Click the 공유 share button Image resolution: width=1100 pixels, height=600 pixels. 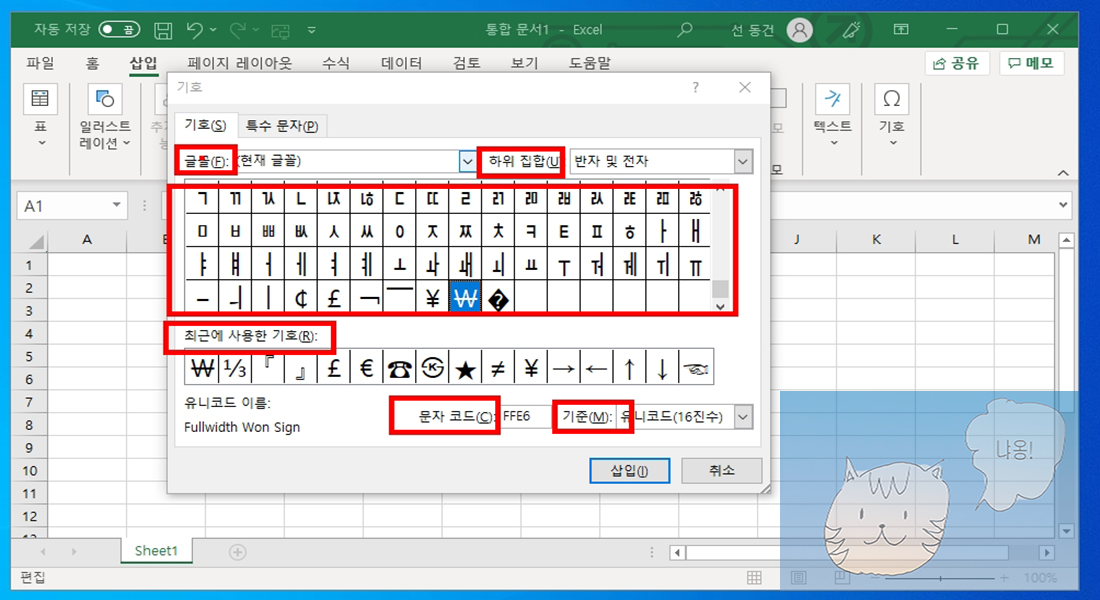point(957,63)
